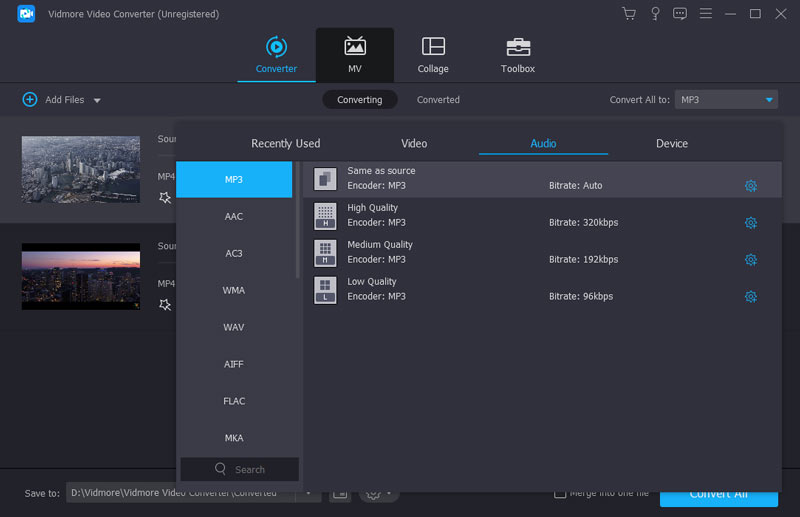The width and height of the screenshot is (800, 517).
Task: Choose AAC in the format list
Action: click(x=234, y=216)
